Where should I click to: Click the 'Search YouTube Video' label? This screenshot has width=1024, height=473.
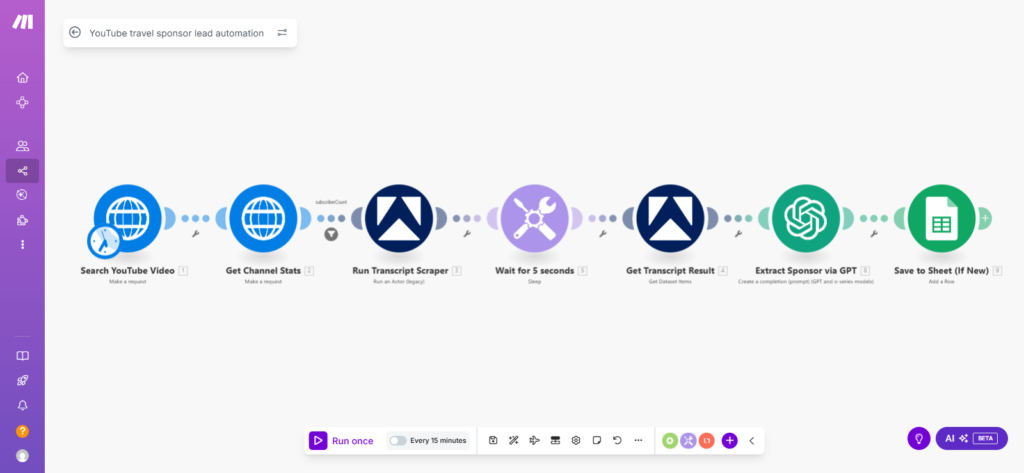pos(127,270)
